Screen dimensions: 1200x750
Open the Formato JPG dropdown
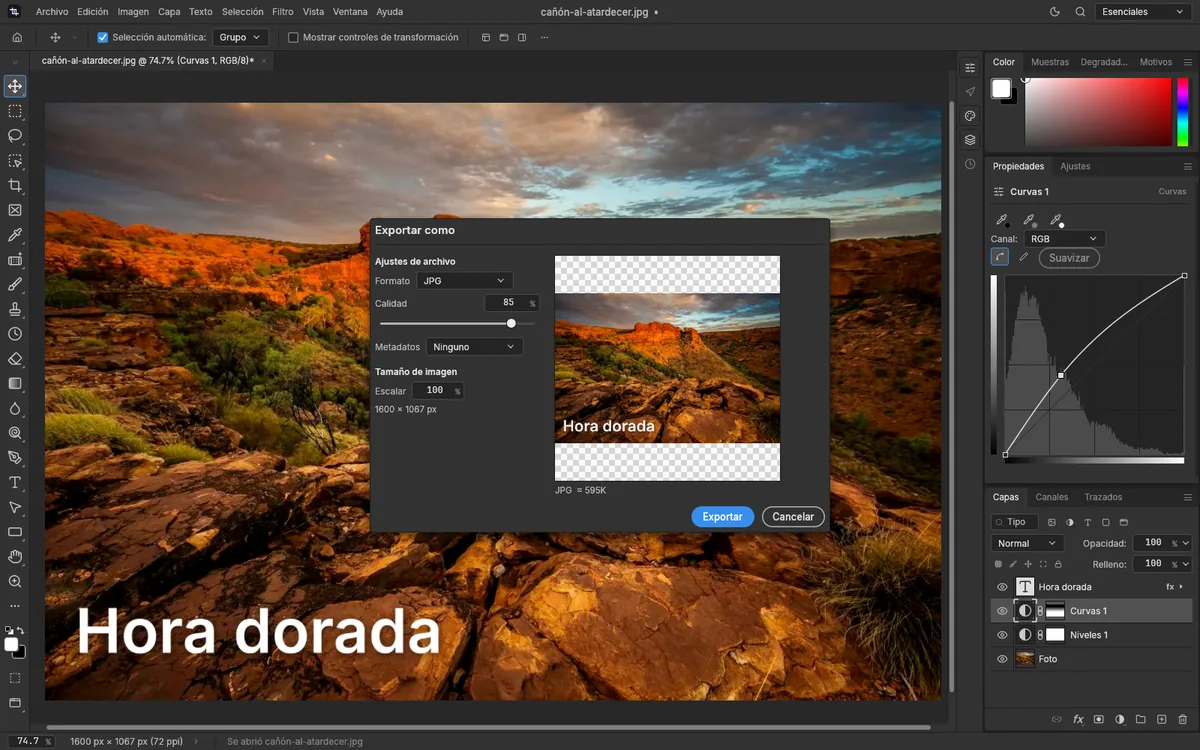click(465, 281)
